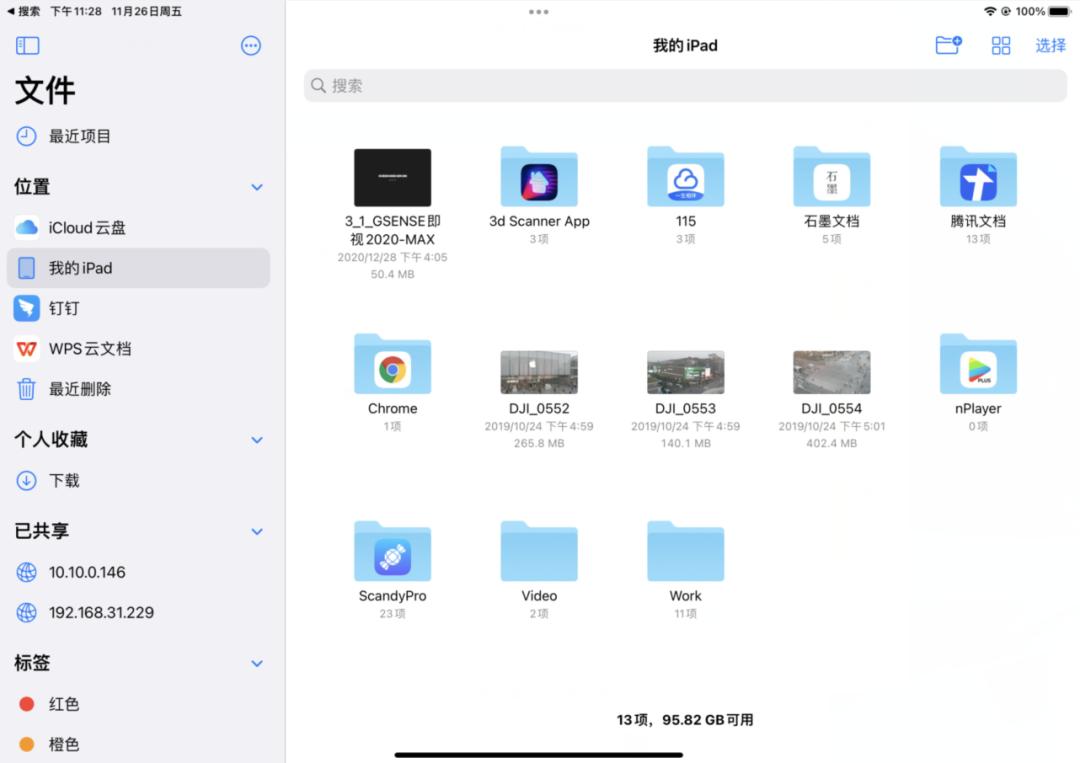Select iCloud 云盘 in the sidebar

coord(88,228)
